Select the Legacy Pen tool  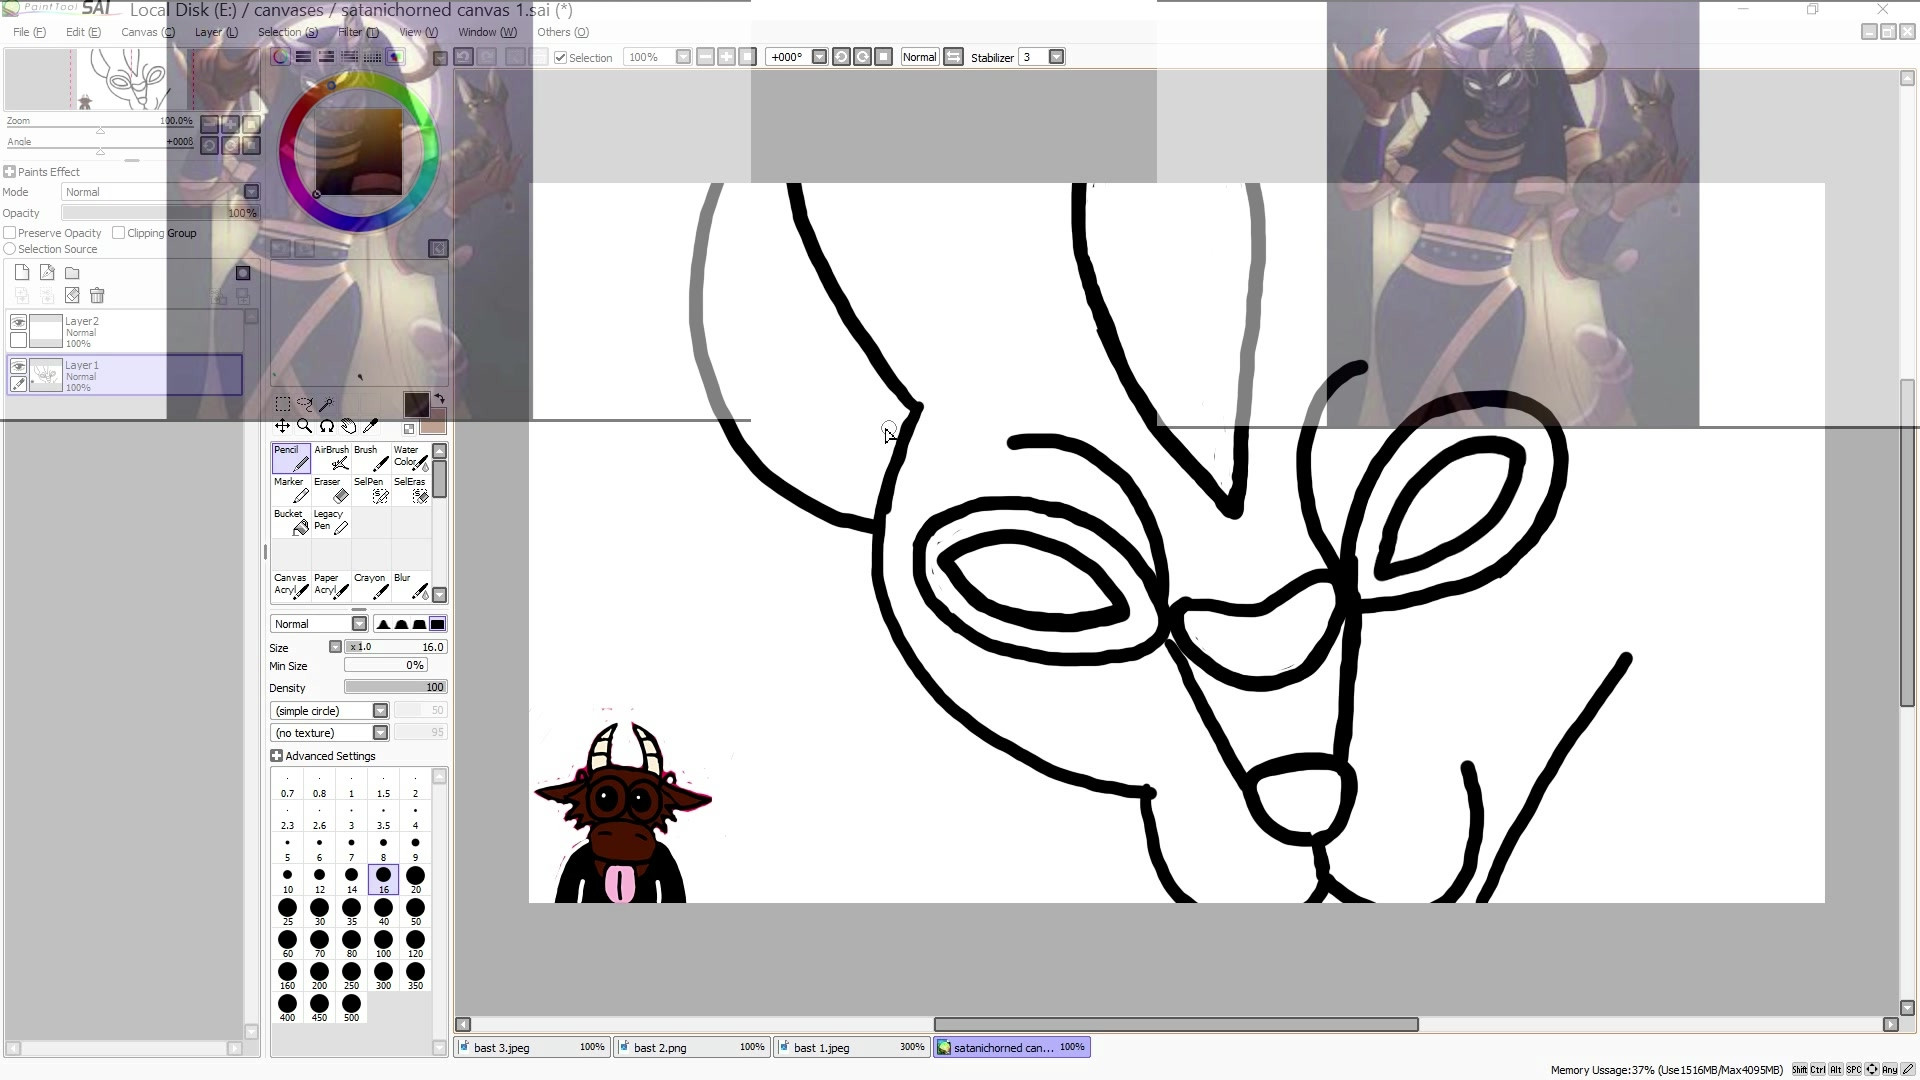331,521
